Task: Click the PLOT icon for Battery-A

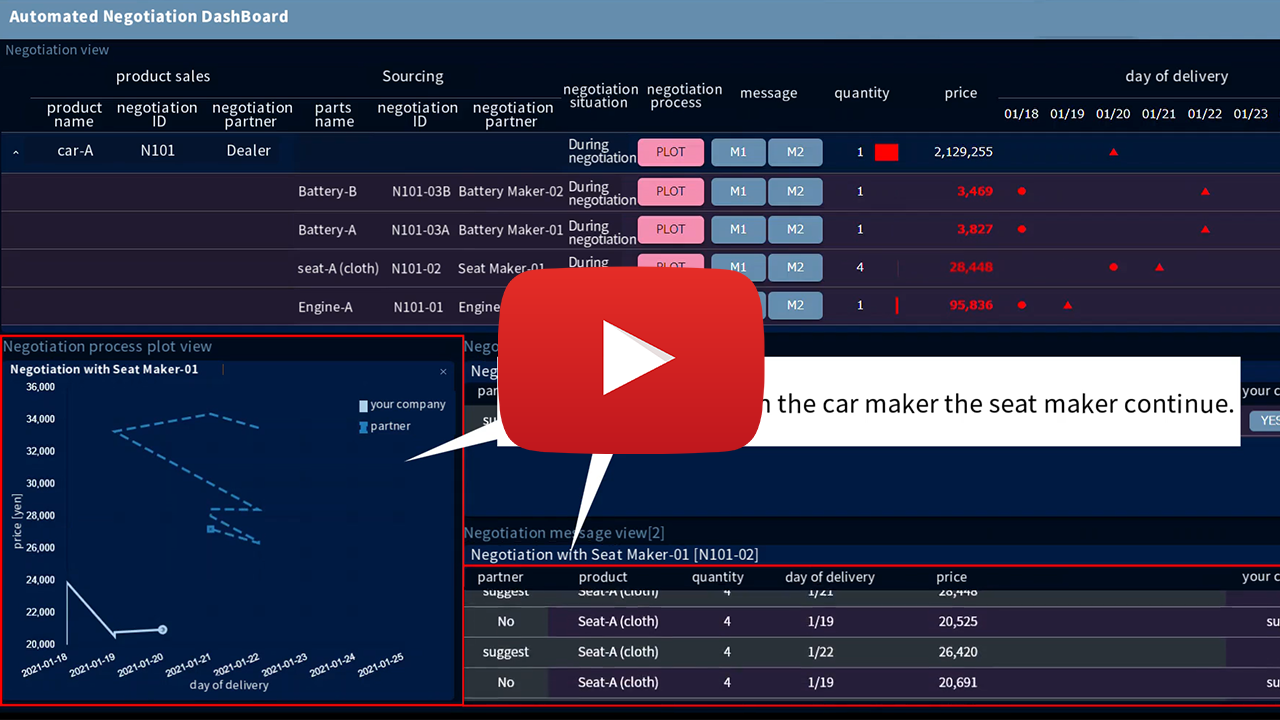Action: click(670, 229)
